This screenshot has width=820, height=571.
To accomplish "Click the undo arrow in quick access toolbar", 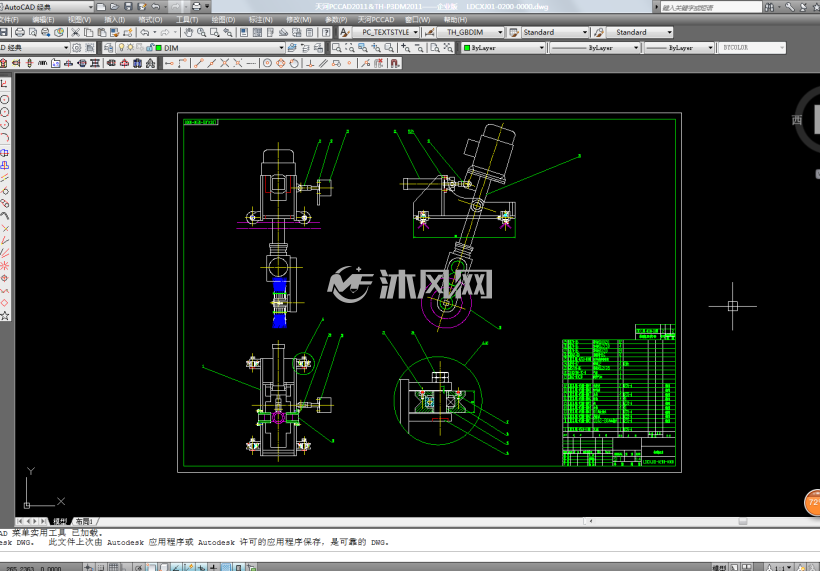I will [155, 6].
